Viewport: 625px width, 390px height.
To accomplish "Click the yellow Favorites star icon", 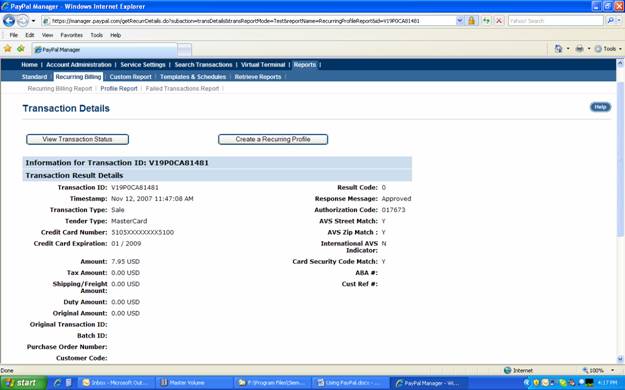I will point(8,49).
